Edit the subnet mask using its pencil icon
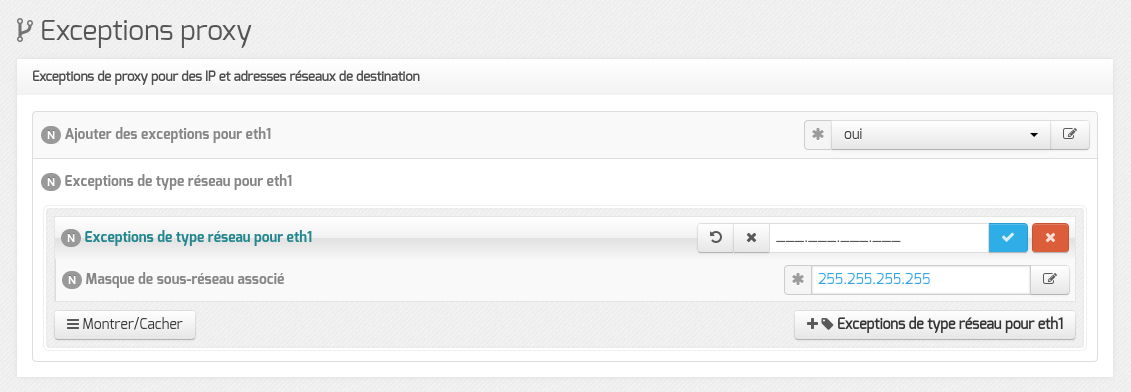 [1049, 280]
